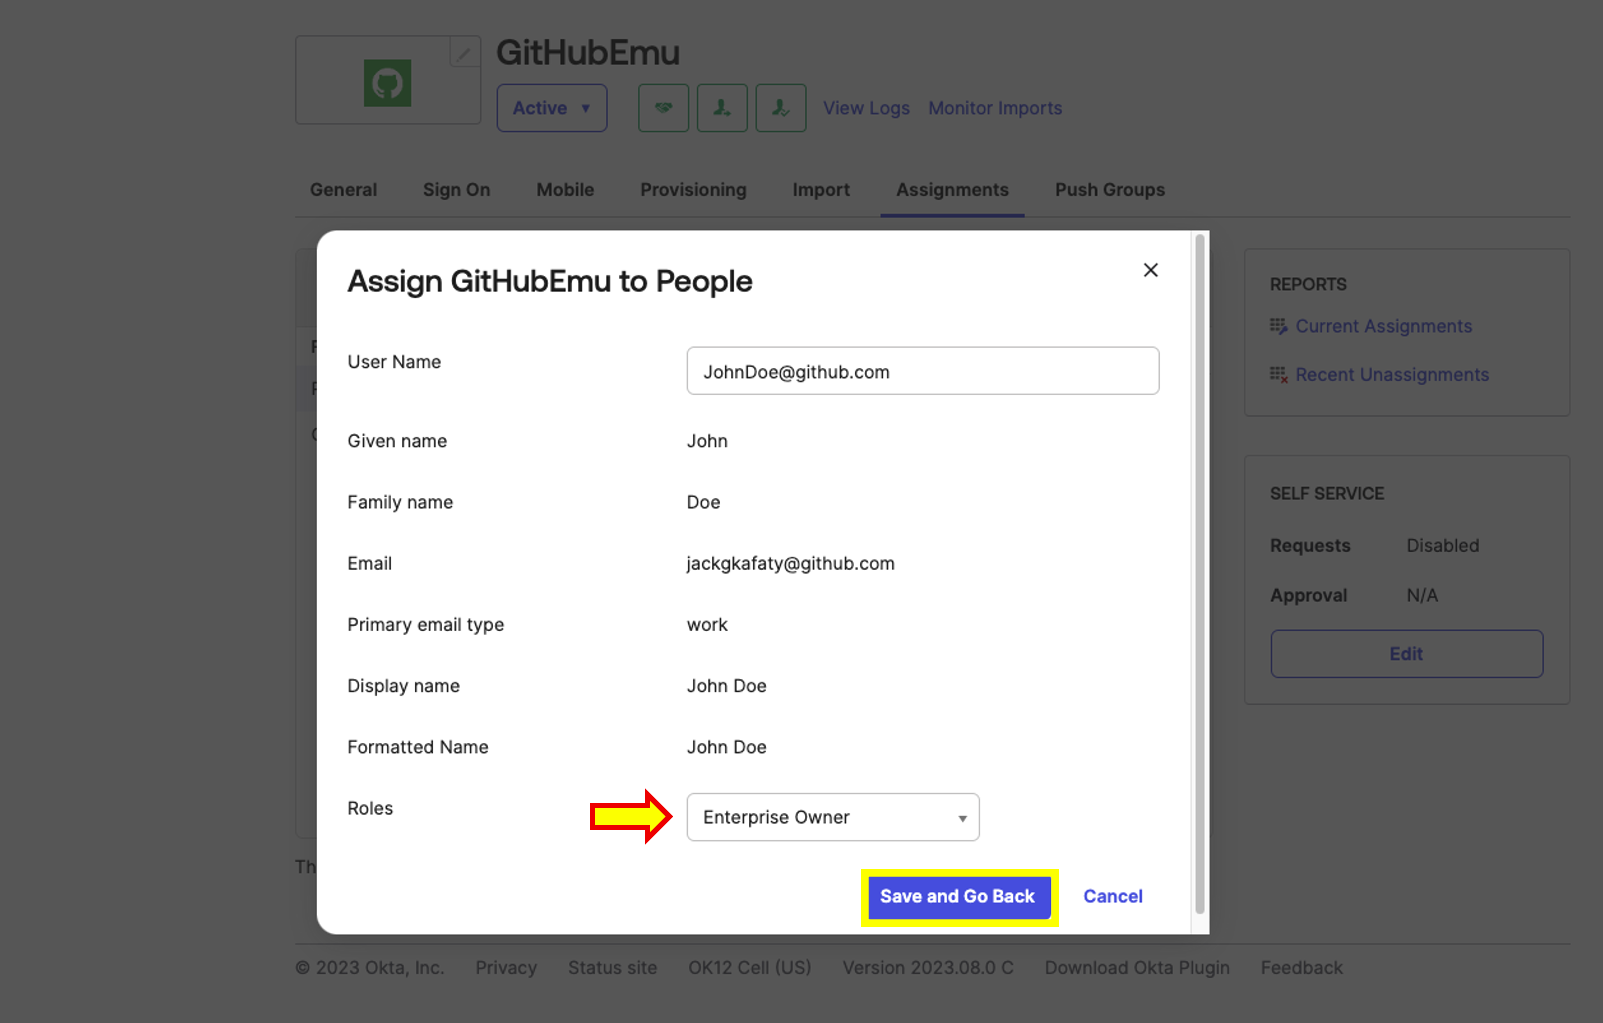Click the Display name value John Doe
Viewport: 1603px width, 1023px height.
[726, 686]
